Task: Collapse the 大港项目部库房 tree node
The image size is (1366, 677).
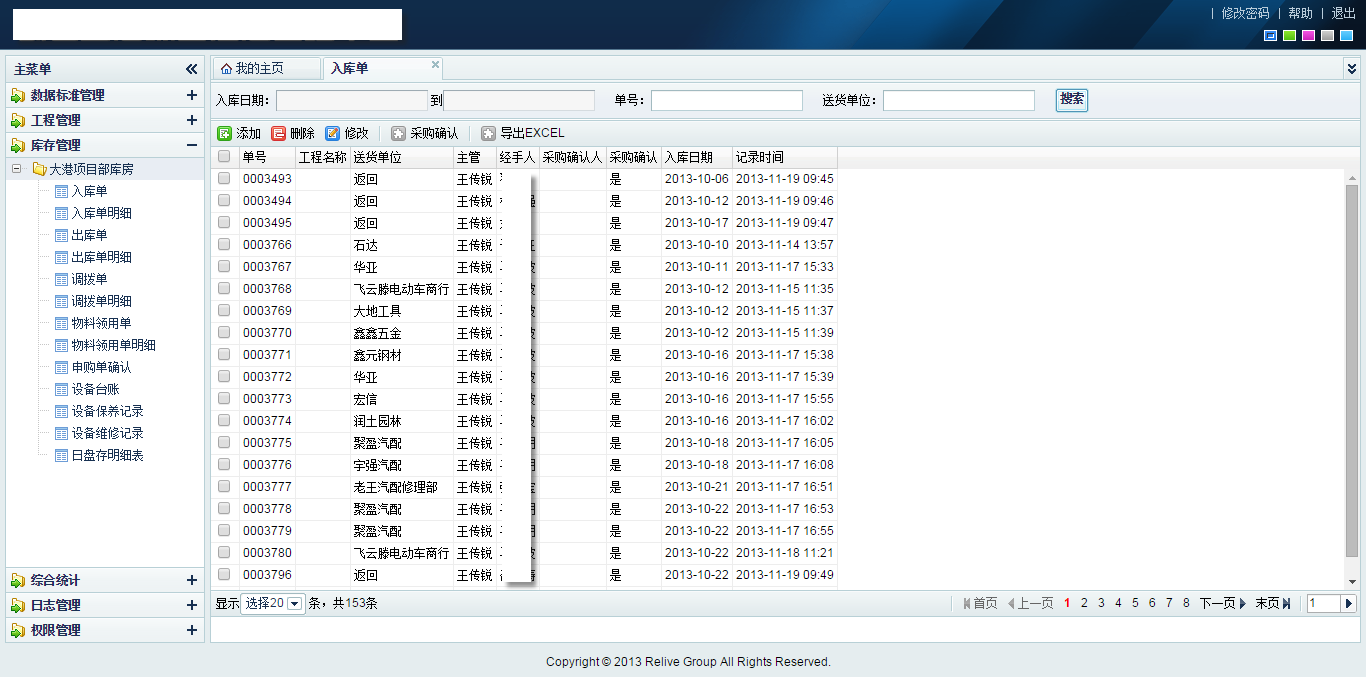Action: tap(17, 169)
